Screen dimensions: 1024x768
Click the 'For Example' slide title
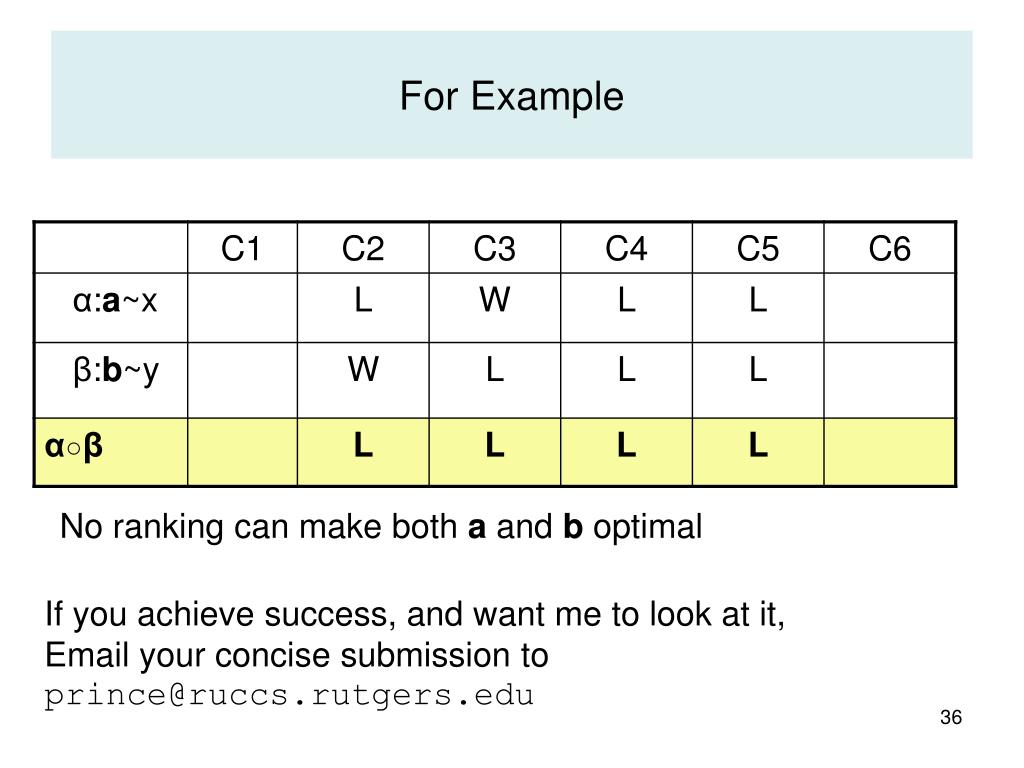tap(511, 96)
